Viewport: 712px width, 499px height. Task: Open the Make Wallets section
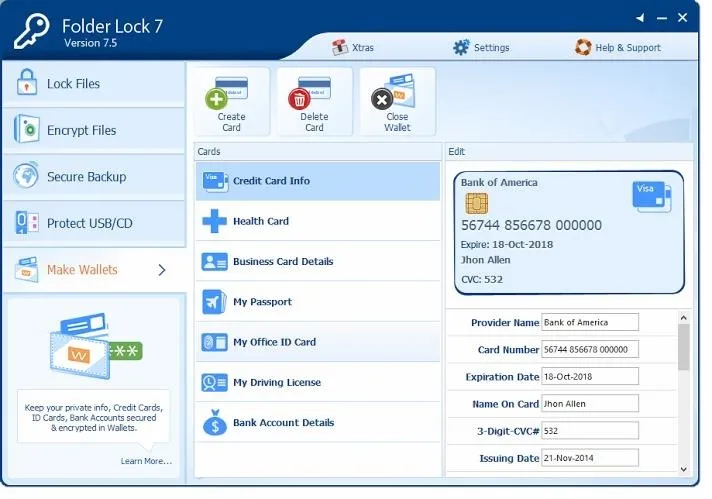point(94,270)
